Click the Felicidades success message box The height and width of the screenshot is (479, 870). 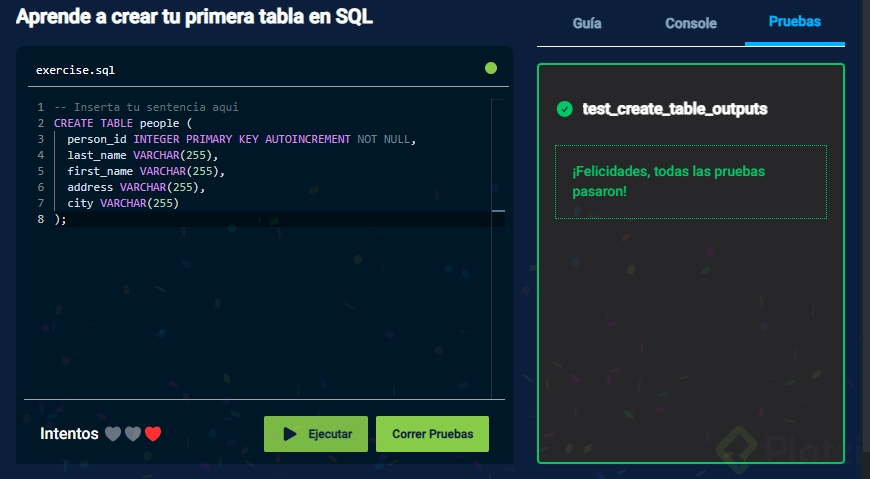[690, 181]
